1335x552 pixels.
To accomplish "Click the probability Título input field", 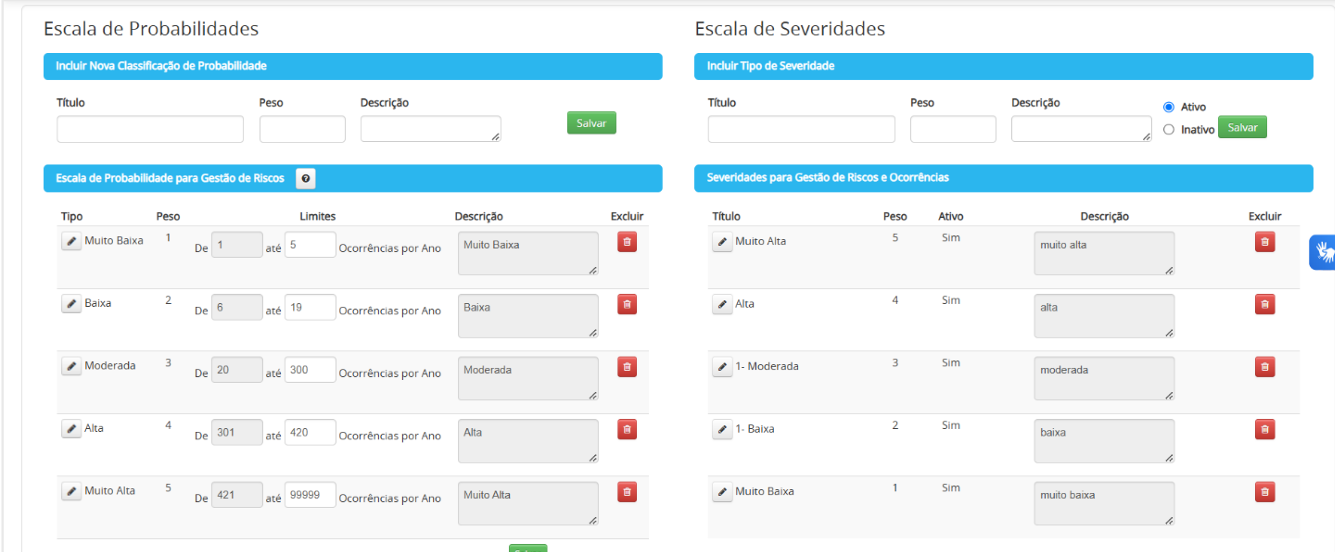I will point(150,129).
